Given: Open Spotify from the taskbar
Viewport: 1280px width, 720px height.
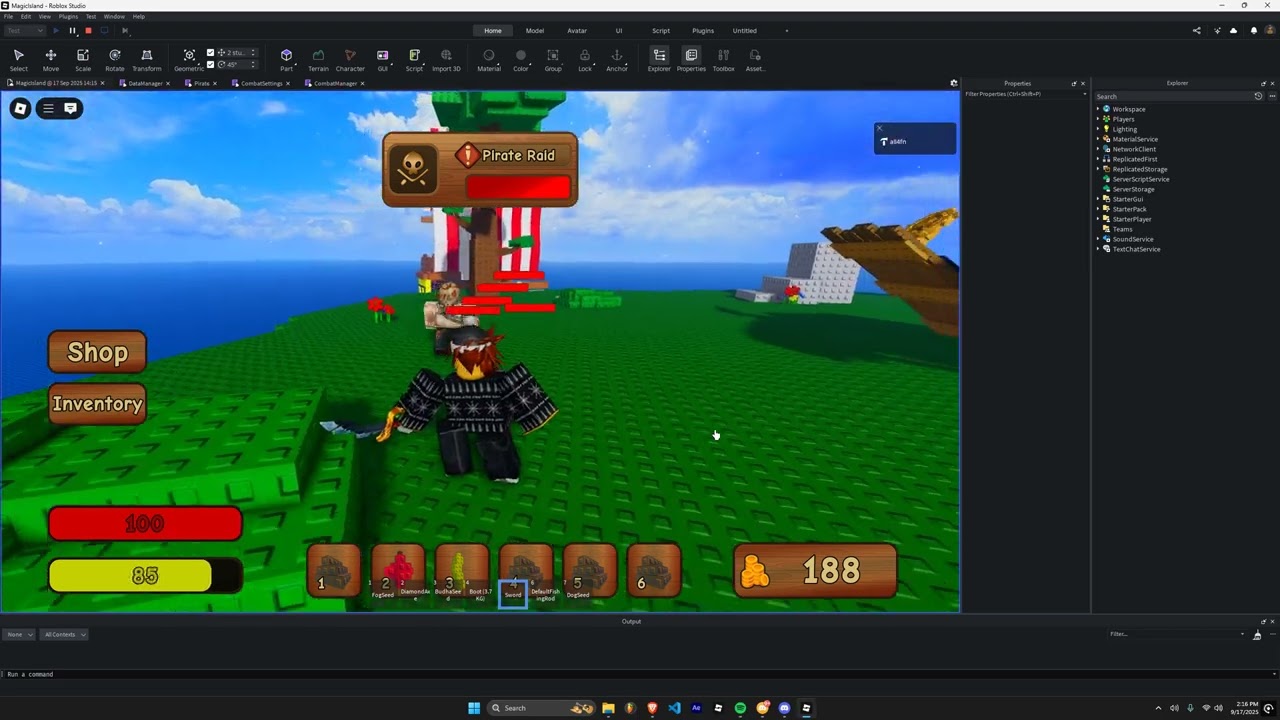Looking at the screenshot, I should coord(740,708).
